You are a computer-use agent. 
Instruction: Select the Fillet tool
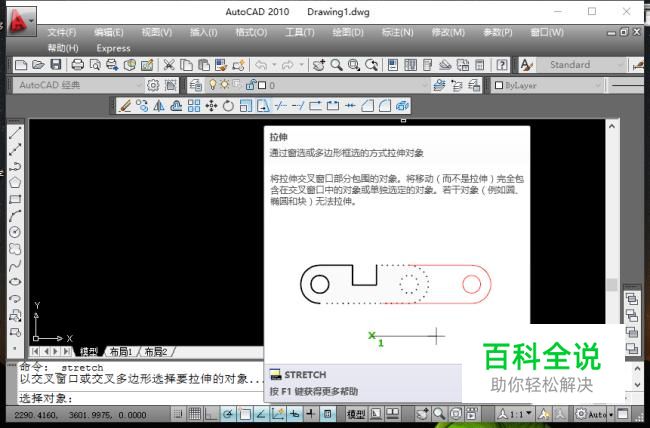pos(385,106)
